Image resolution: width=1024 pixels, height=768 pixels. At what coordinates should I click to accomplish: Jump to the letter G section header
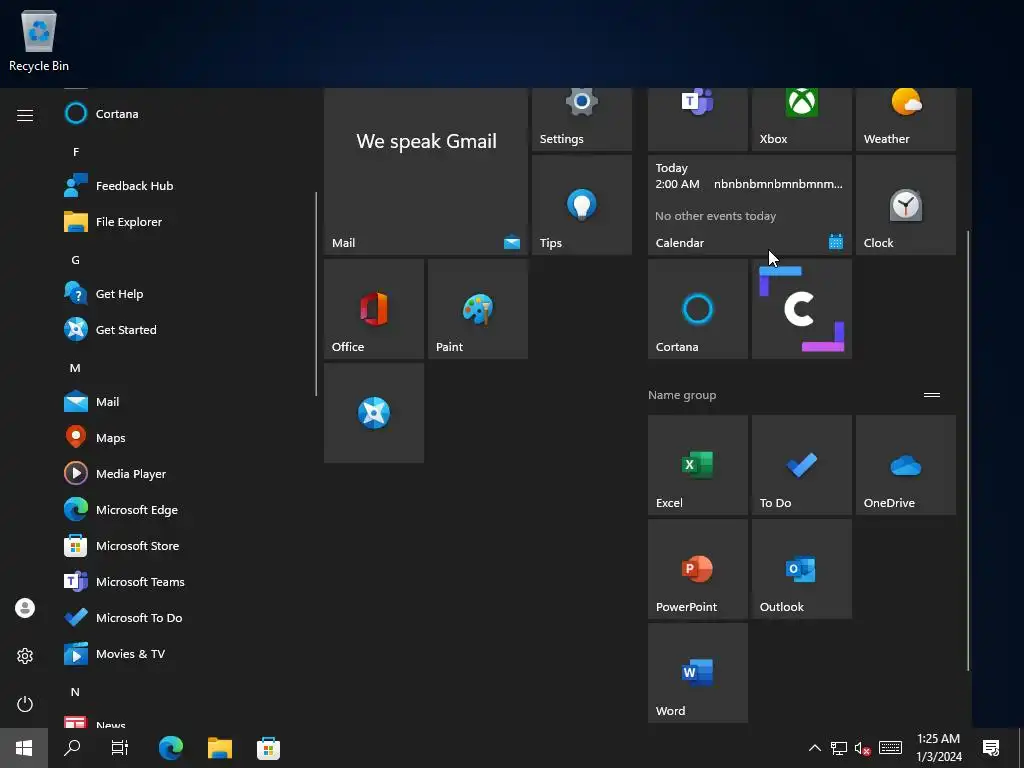pos(76,260)
